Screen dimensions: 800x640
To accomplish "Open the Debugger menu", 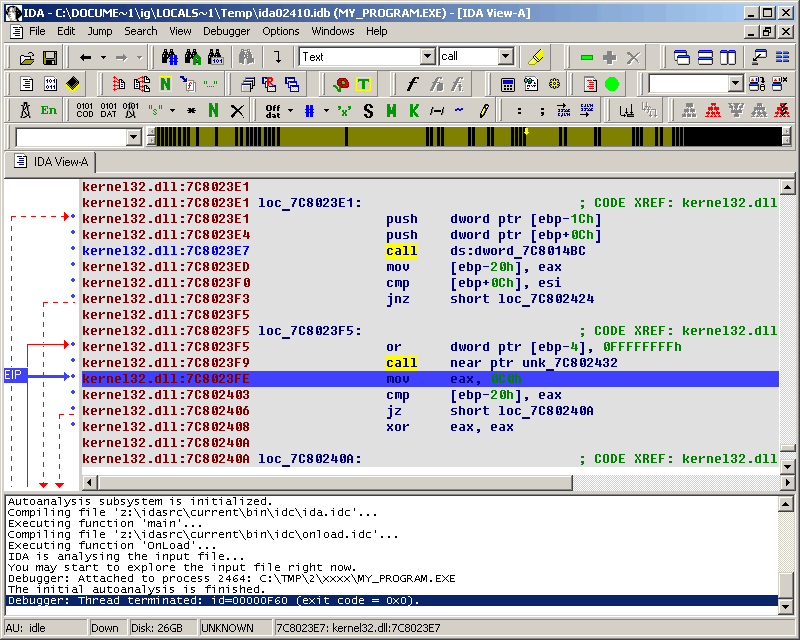I will [x=226, y=31].
